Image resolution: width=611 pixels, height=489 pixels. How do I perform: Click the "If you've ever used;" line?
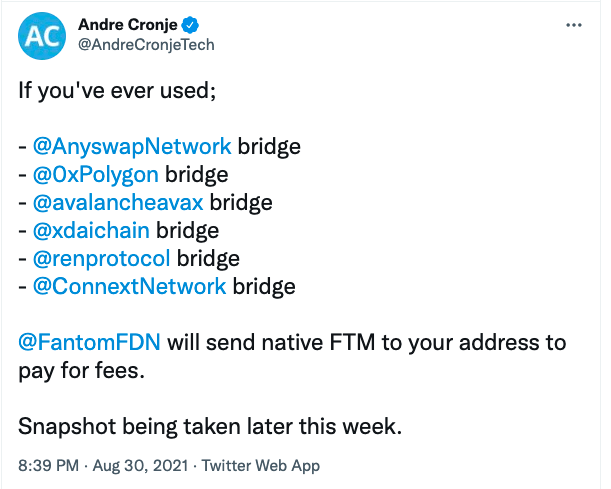tap(114, 91)
